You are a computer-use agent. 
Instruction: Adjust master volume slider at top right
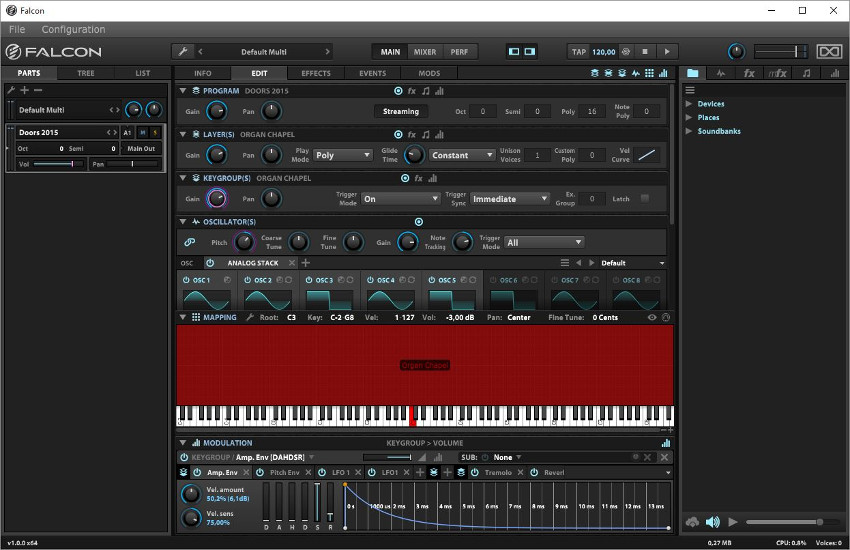click(781, 51)
